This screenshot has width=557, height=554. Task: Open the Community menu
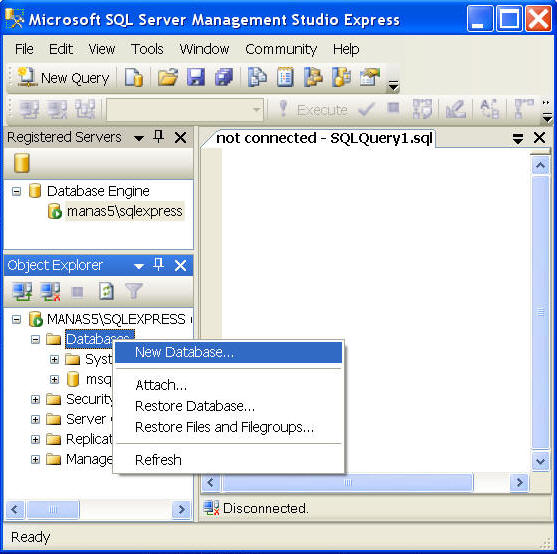click(x=281, y=49)
